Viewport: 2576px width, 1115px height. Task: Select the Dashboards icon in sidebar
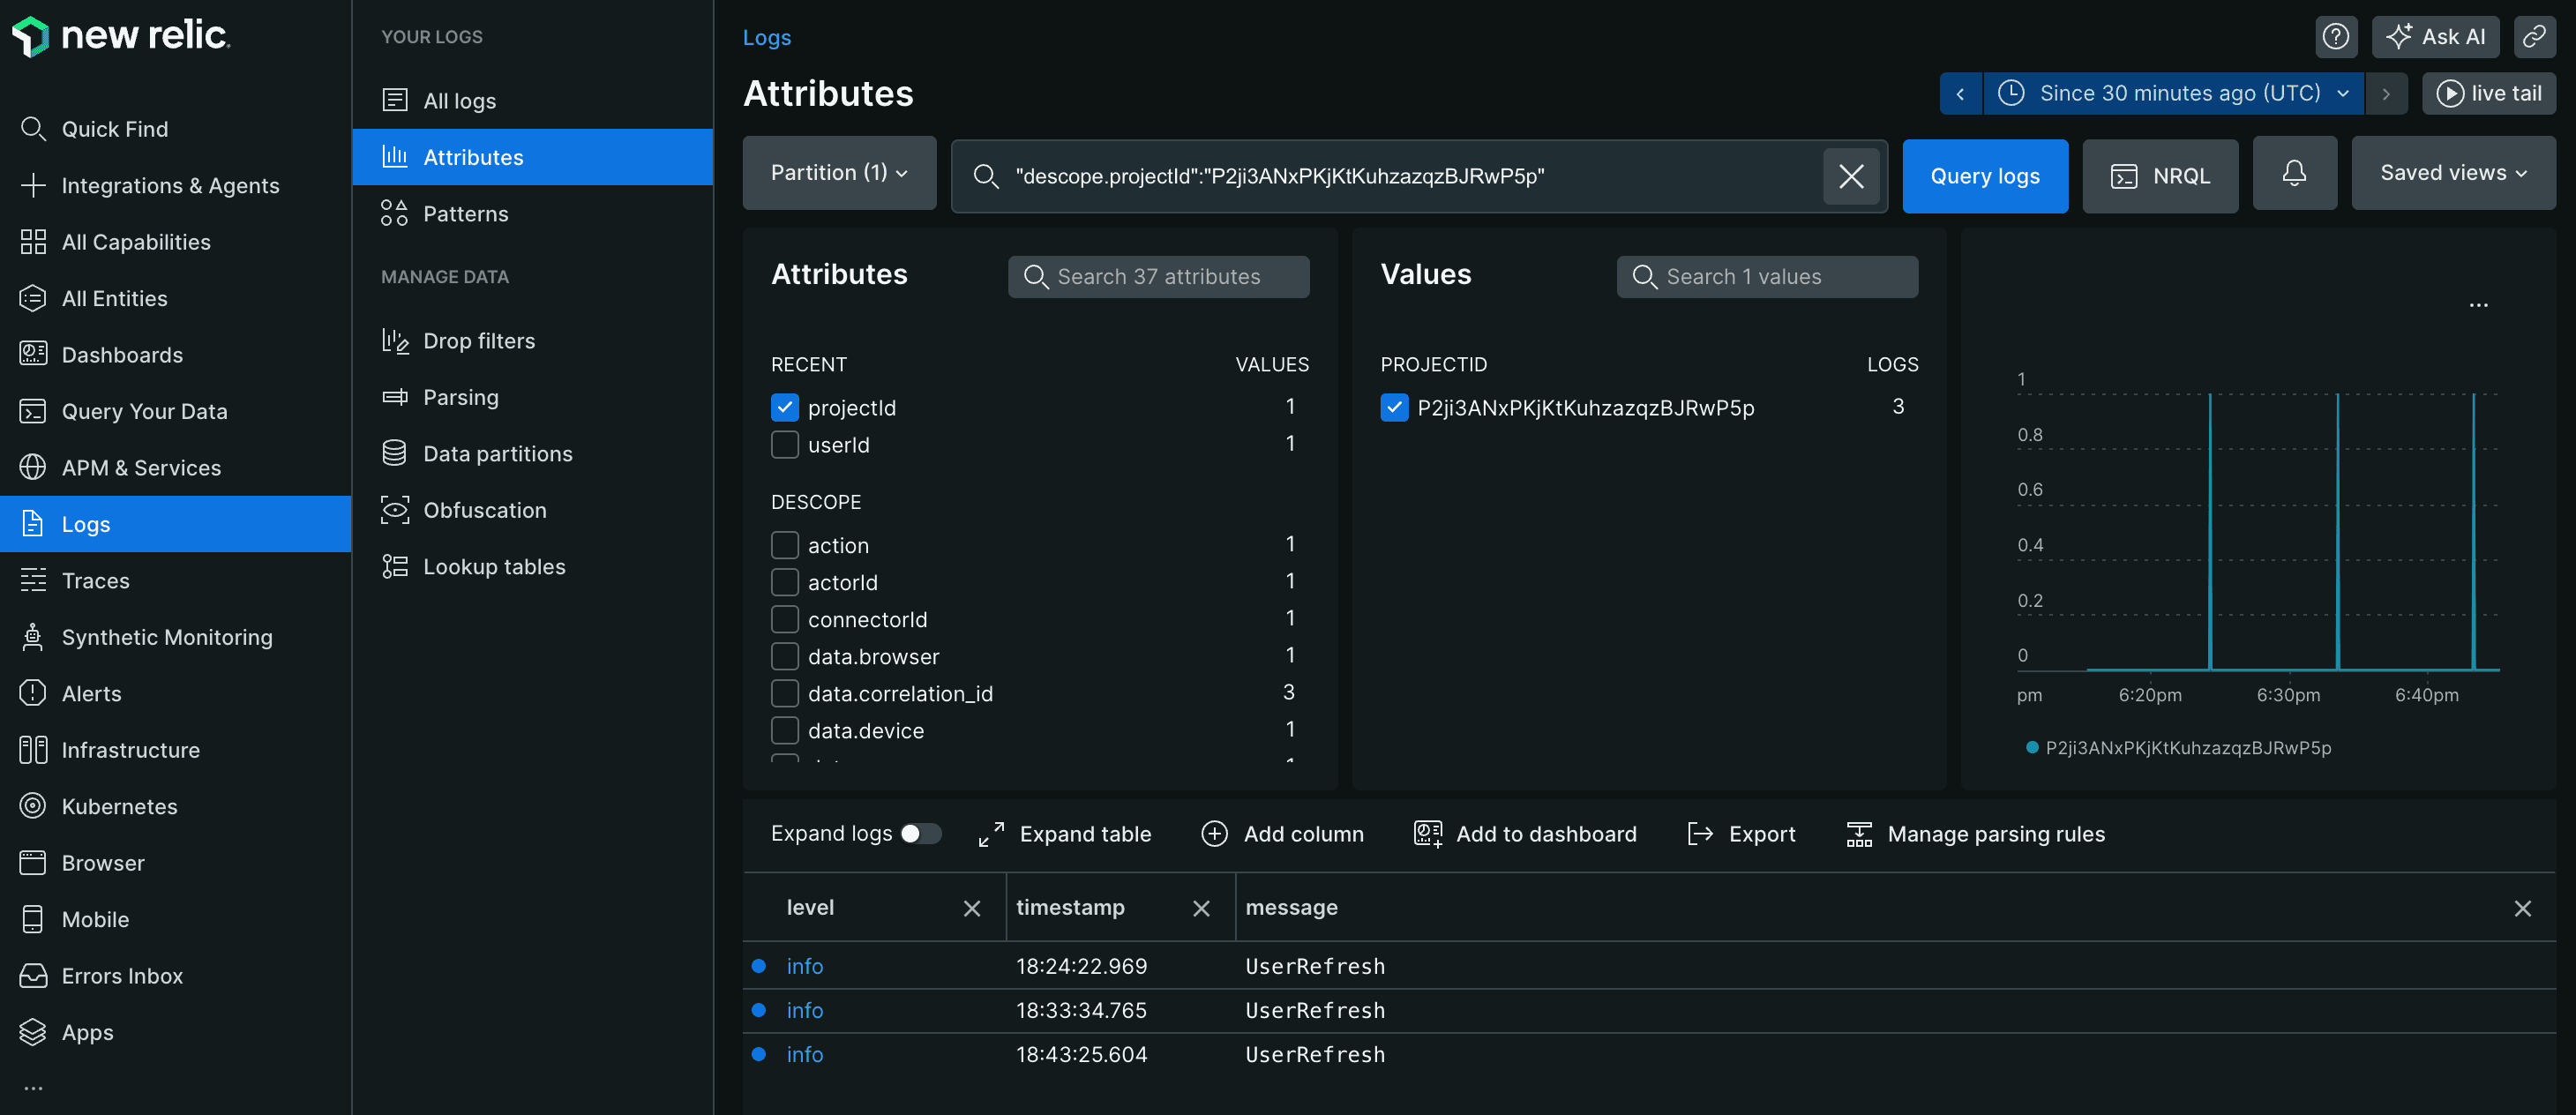click(x=32, y=354)
